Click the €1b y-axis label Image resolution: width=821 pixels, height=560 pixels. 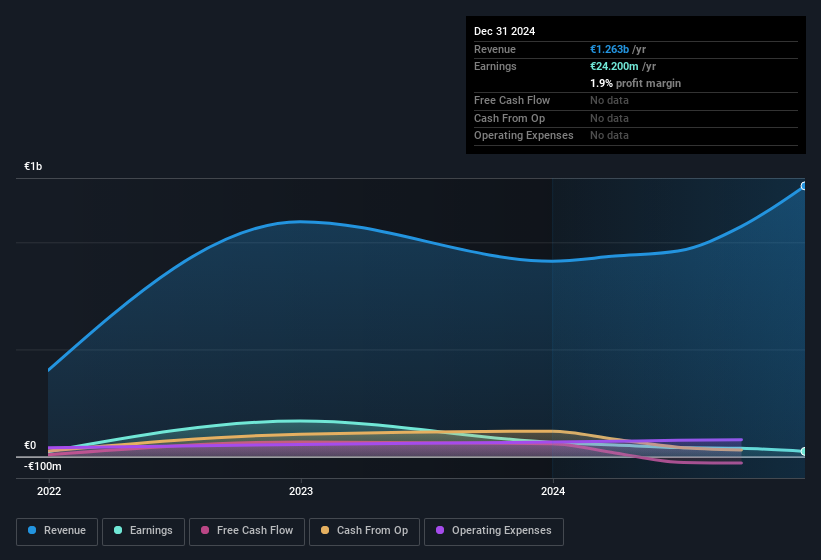[x=33, y=166]
